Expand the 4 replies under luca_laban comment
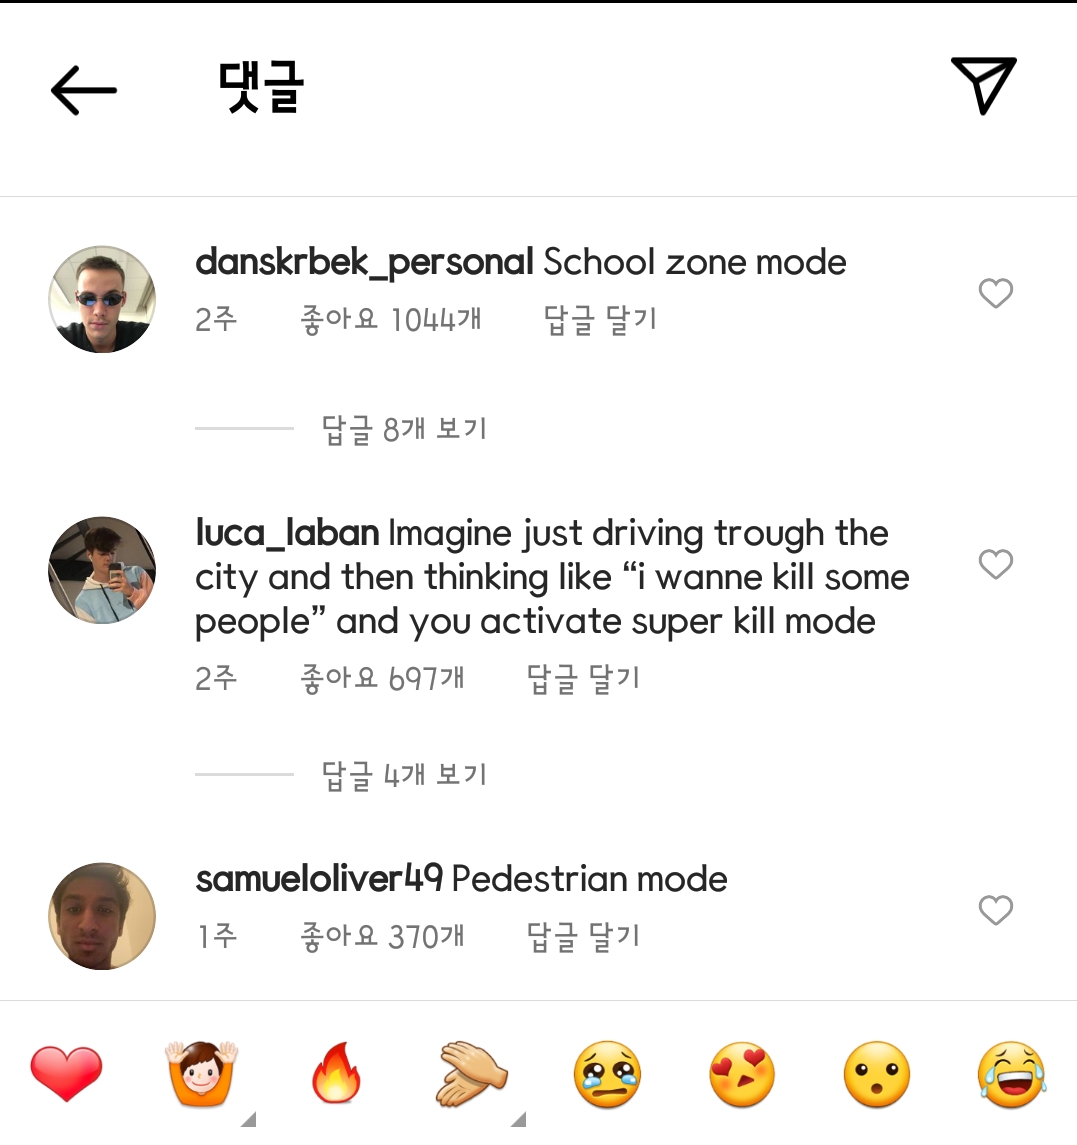1077x1145 pixels. point(404,774)
